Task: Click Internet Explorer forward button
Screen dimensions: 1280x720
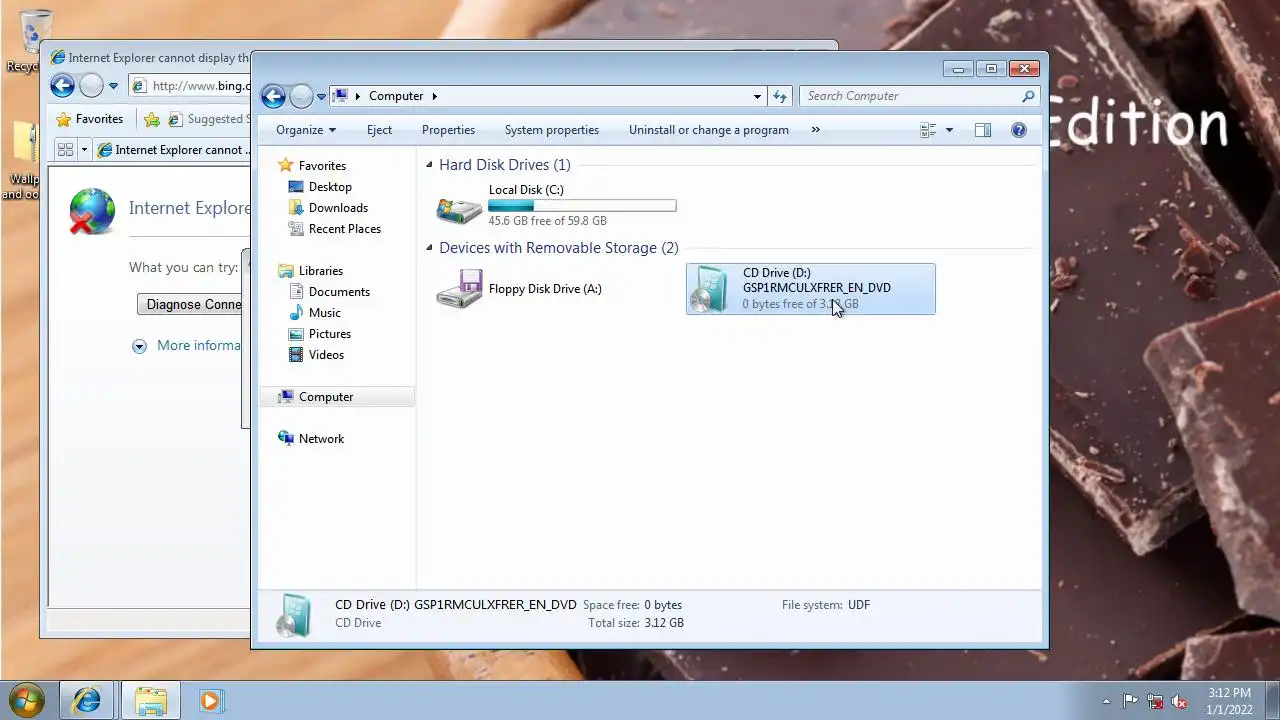Action: [91, 86]
